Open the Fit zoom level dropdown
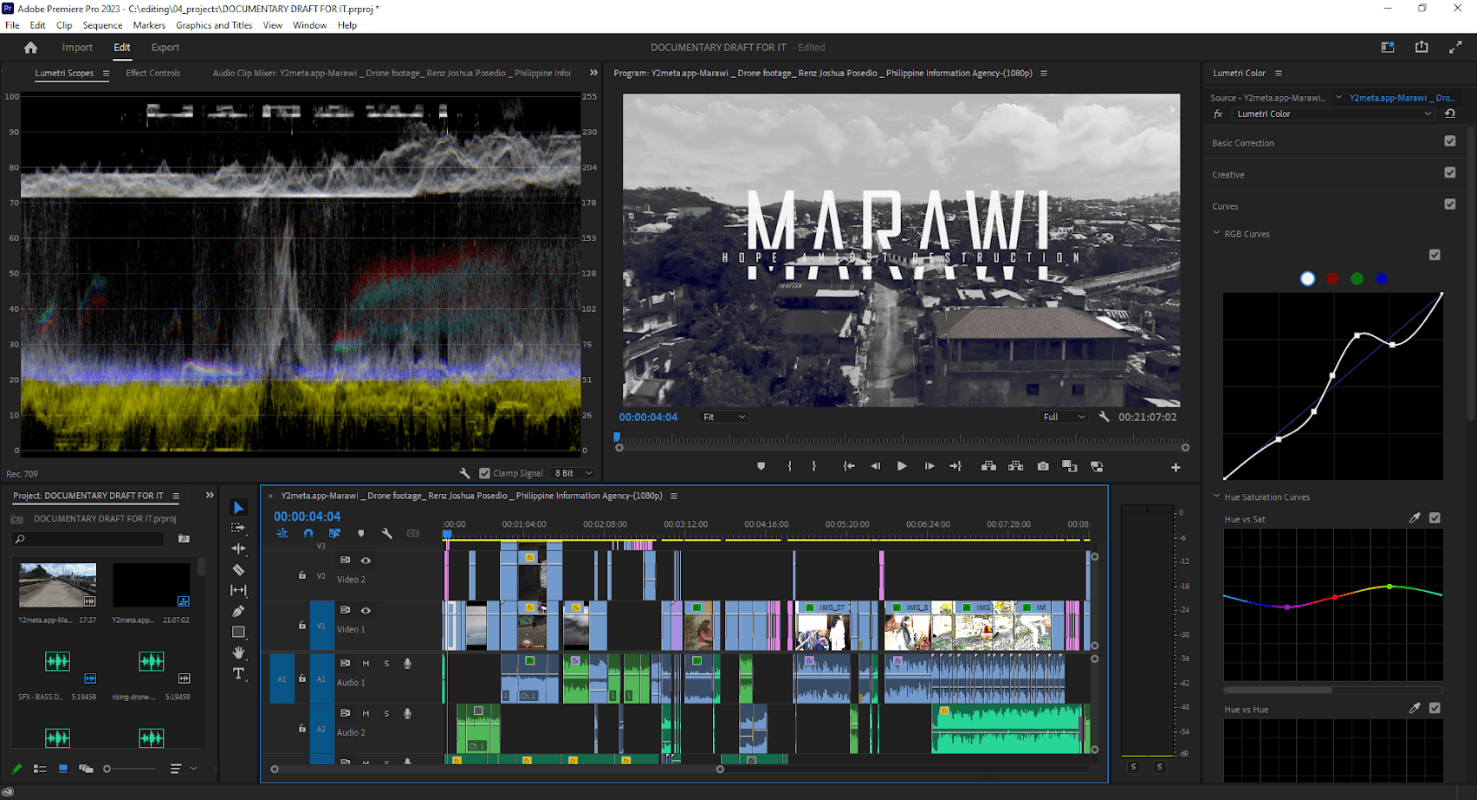The height and width of the screenshot is (800, 1477). click(723, 417)
